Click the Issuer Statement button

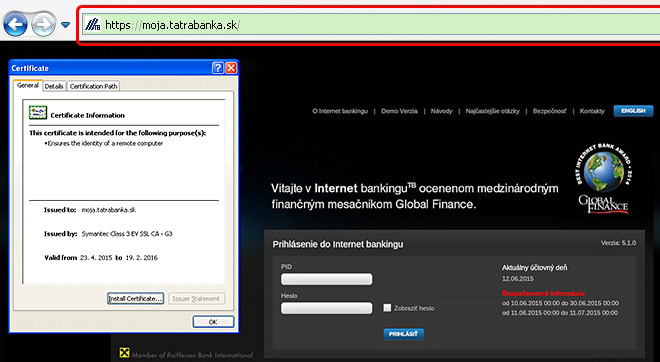(x=196, y=298)
